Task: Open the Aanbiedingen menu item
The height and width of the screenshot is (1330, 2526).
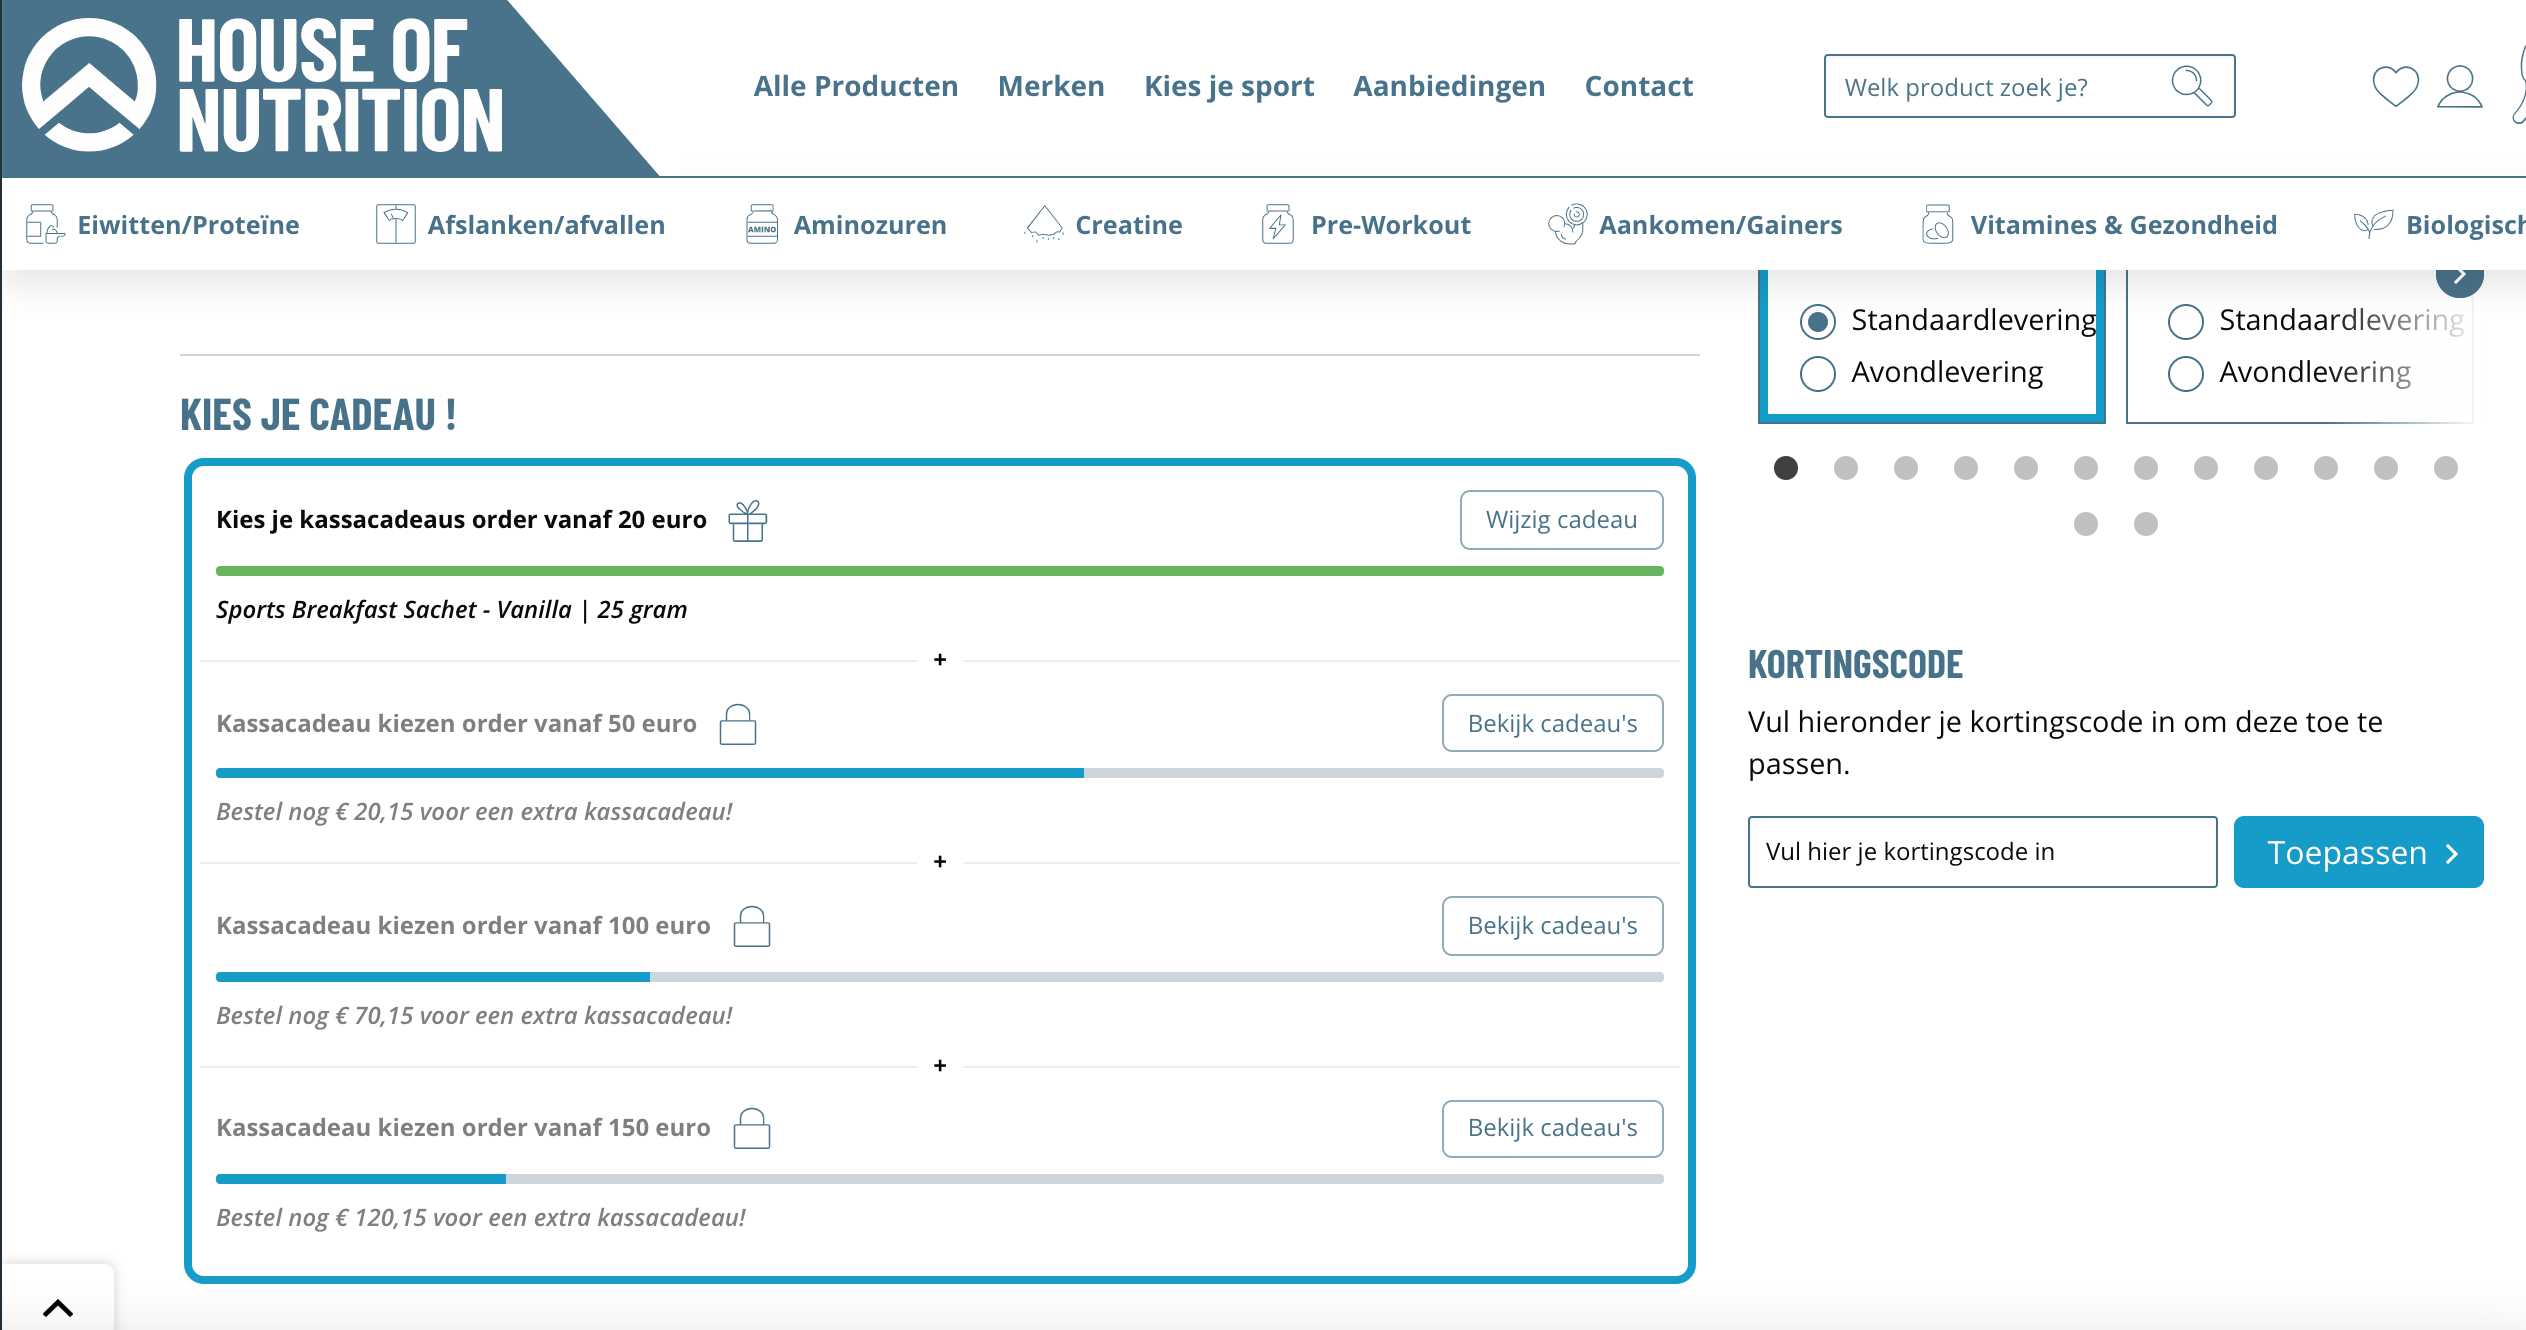Action: pyautogui.click(x=1448, y=86)
